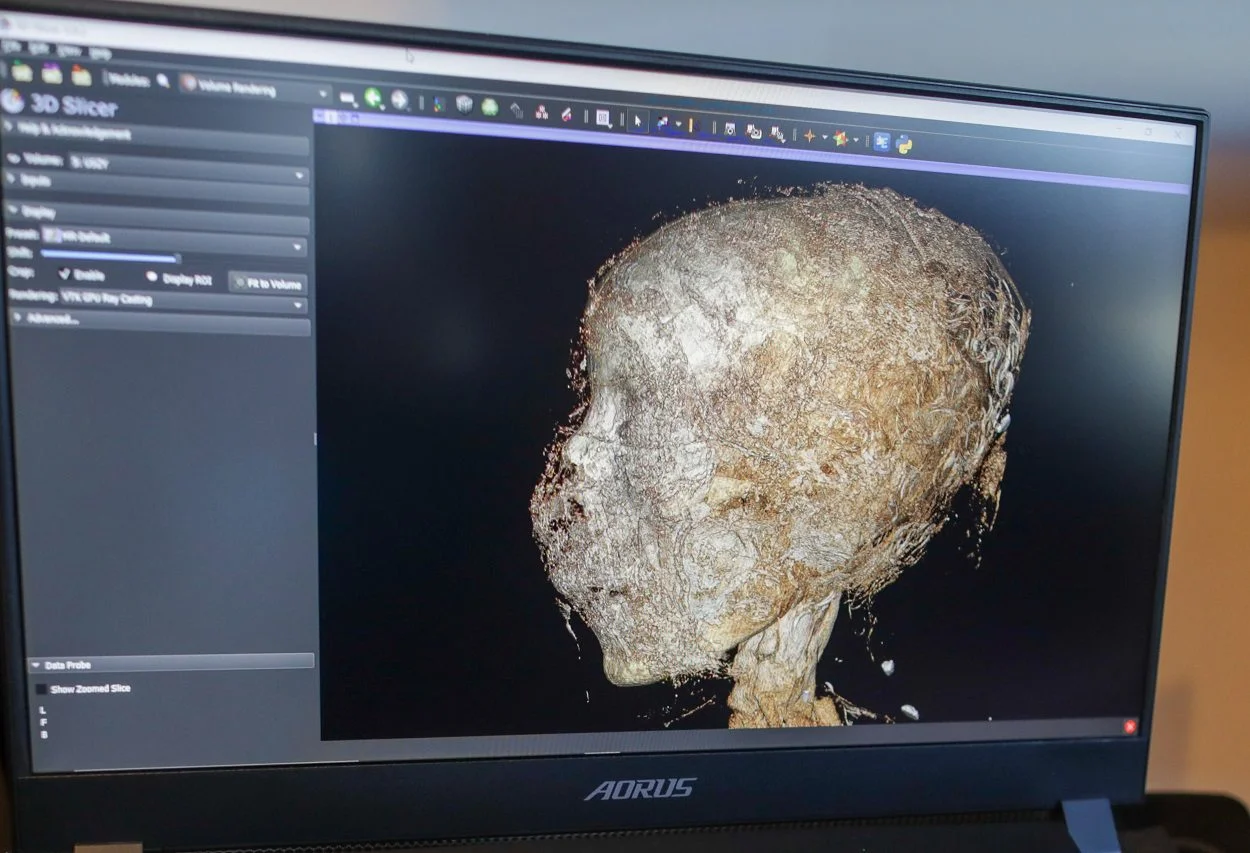This screenshot has height=853, width=1250.
Task: Click the crosshair toolbar icon
Action: pyautogui.click(x=810, y=134)
